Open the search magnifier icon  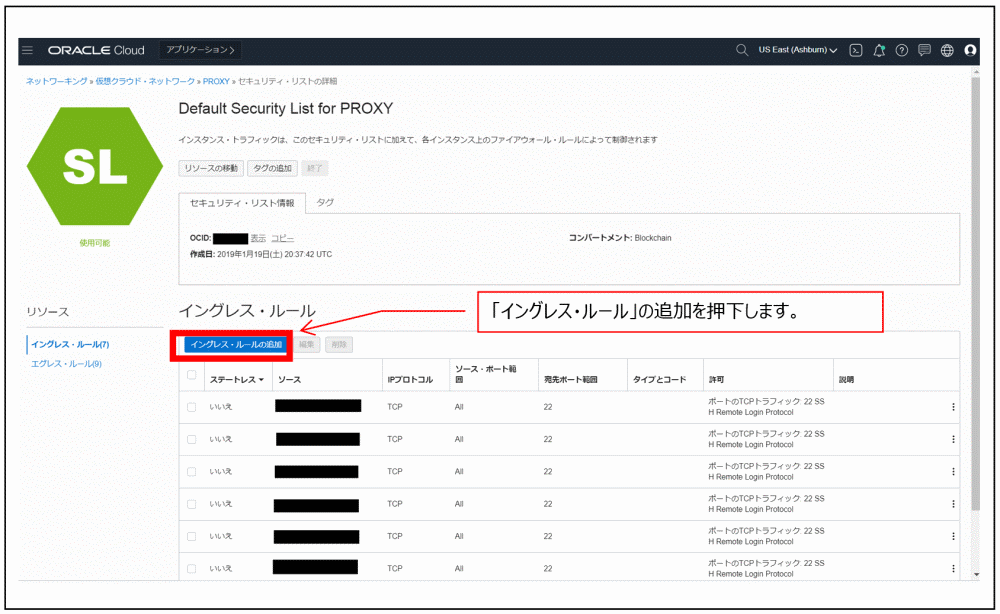click(742, 50)
